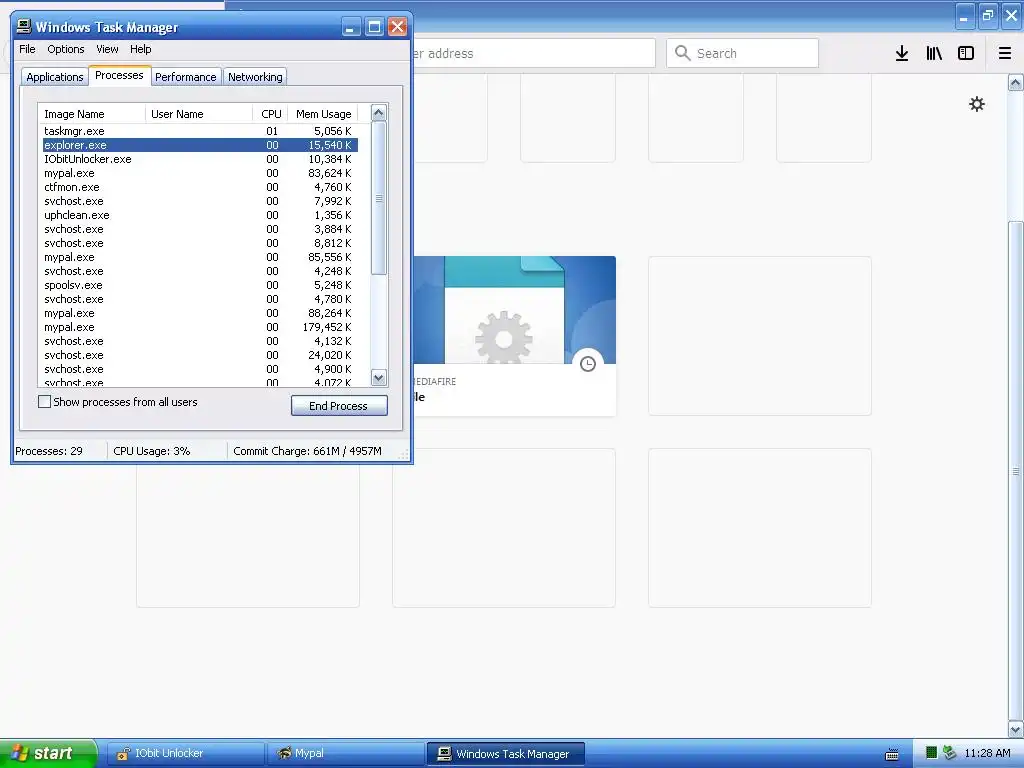1024x768 pixels.
Task: Select mypal.exe using 88,264 K
Action: point(200,313)
